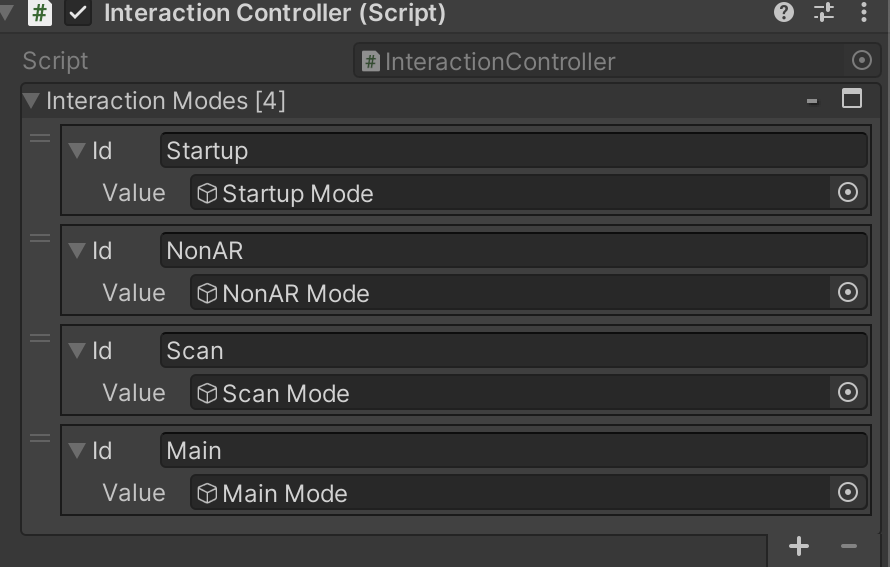Viewport: 890px width, 567px height.
Task: Click the Script field object picker
Action: pyautogui.click(x=862, y=61)
